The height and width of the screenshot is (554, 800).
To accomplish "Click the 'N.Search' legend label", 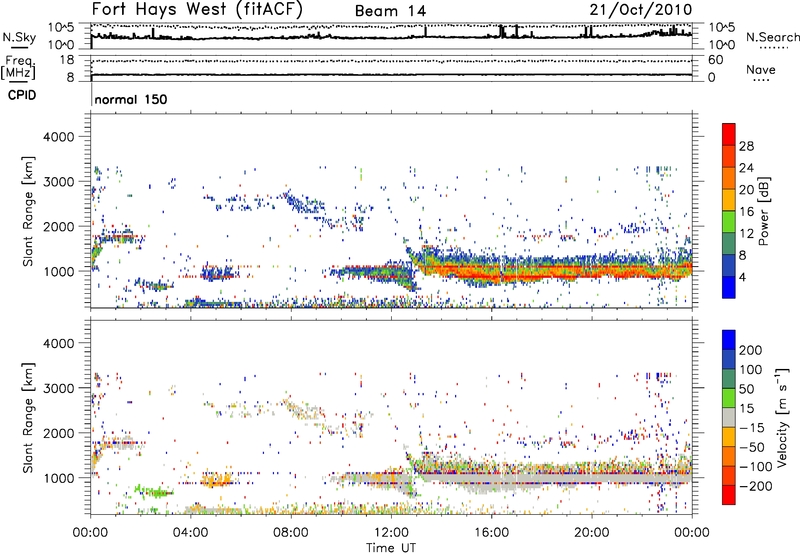I will pos(772,37).
